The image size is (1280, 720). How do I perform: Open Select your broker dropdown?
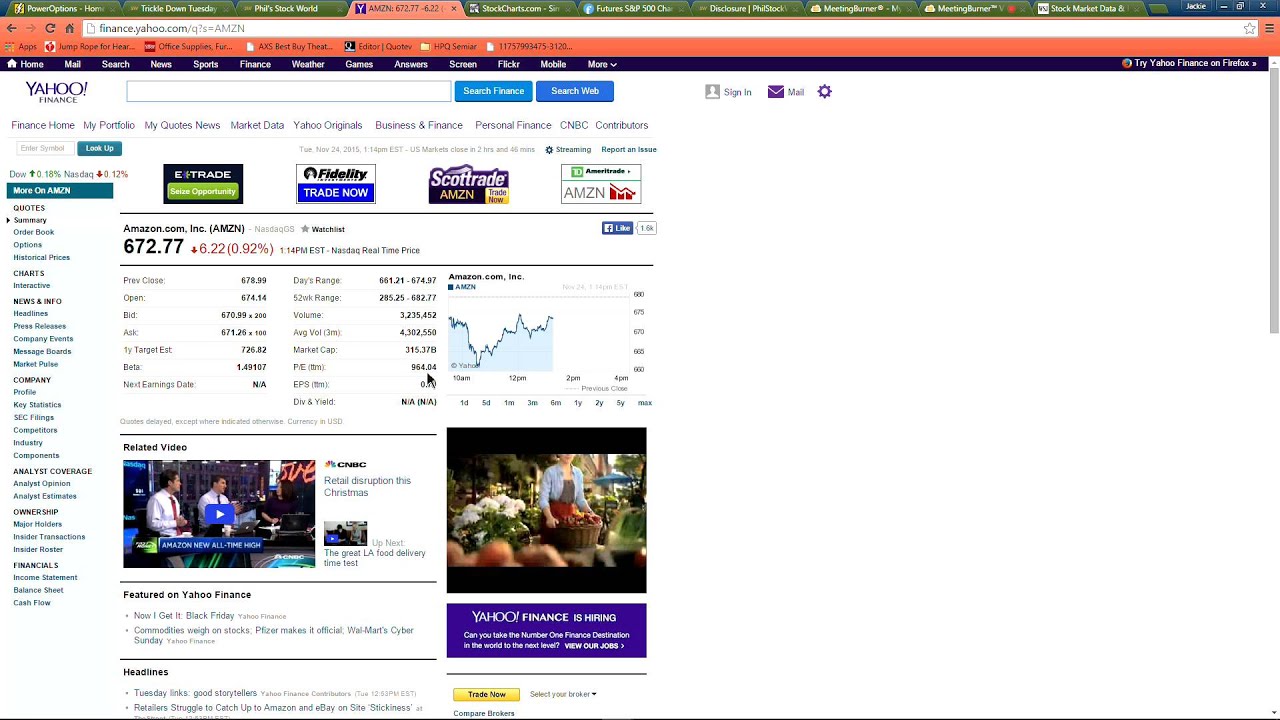coord(563,694)
